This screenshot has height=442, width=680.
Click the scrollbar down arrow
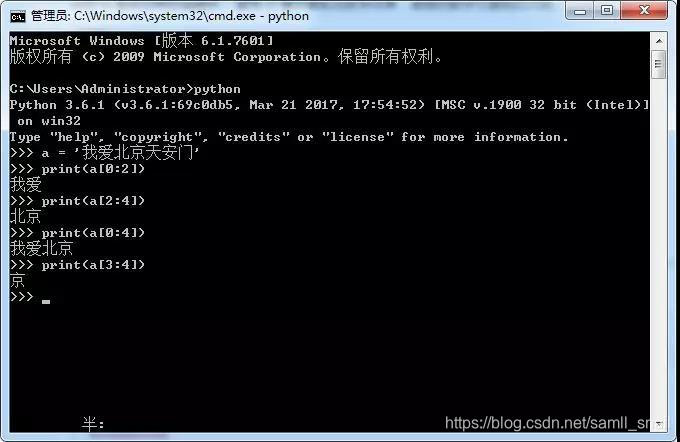659,423
